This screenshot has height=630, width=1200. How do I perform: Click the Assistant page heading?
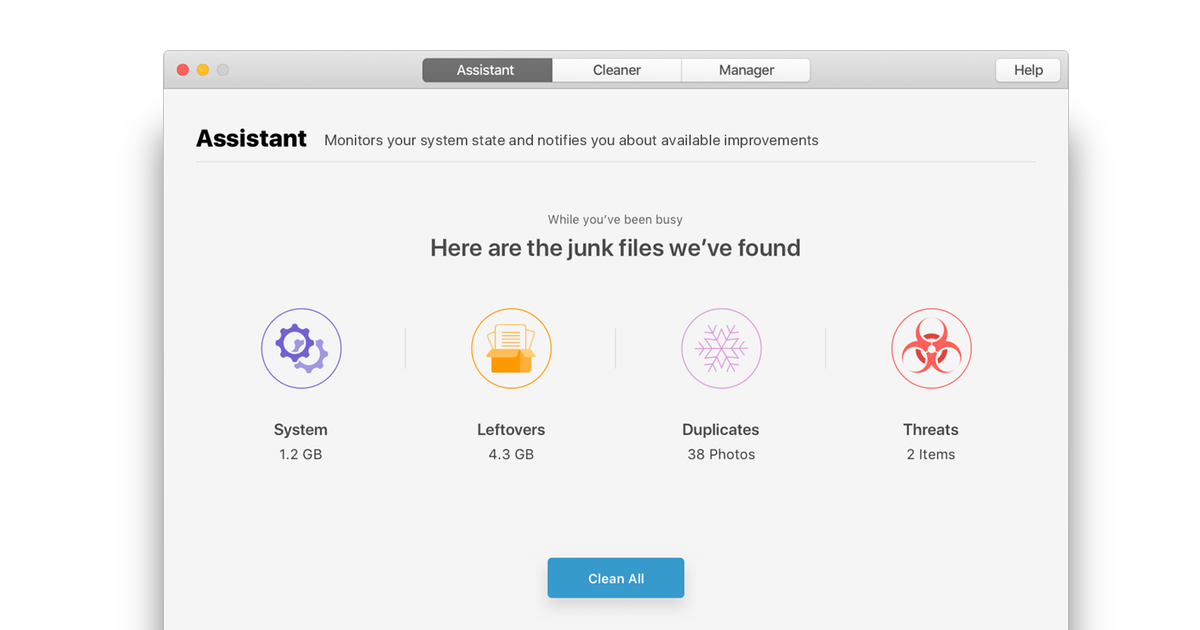[x=251, y=139]
